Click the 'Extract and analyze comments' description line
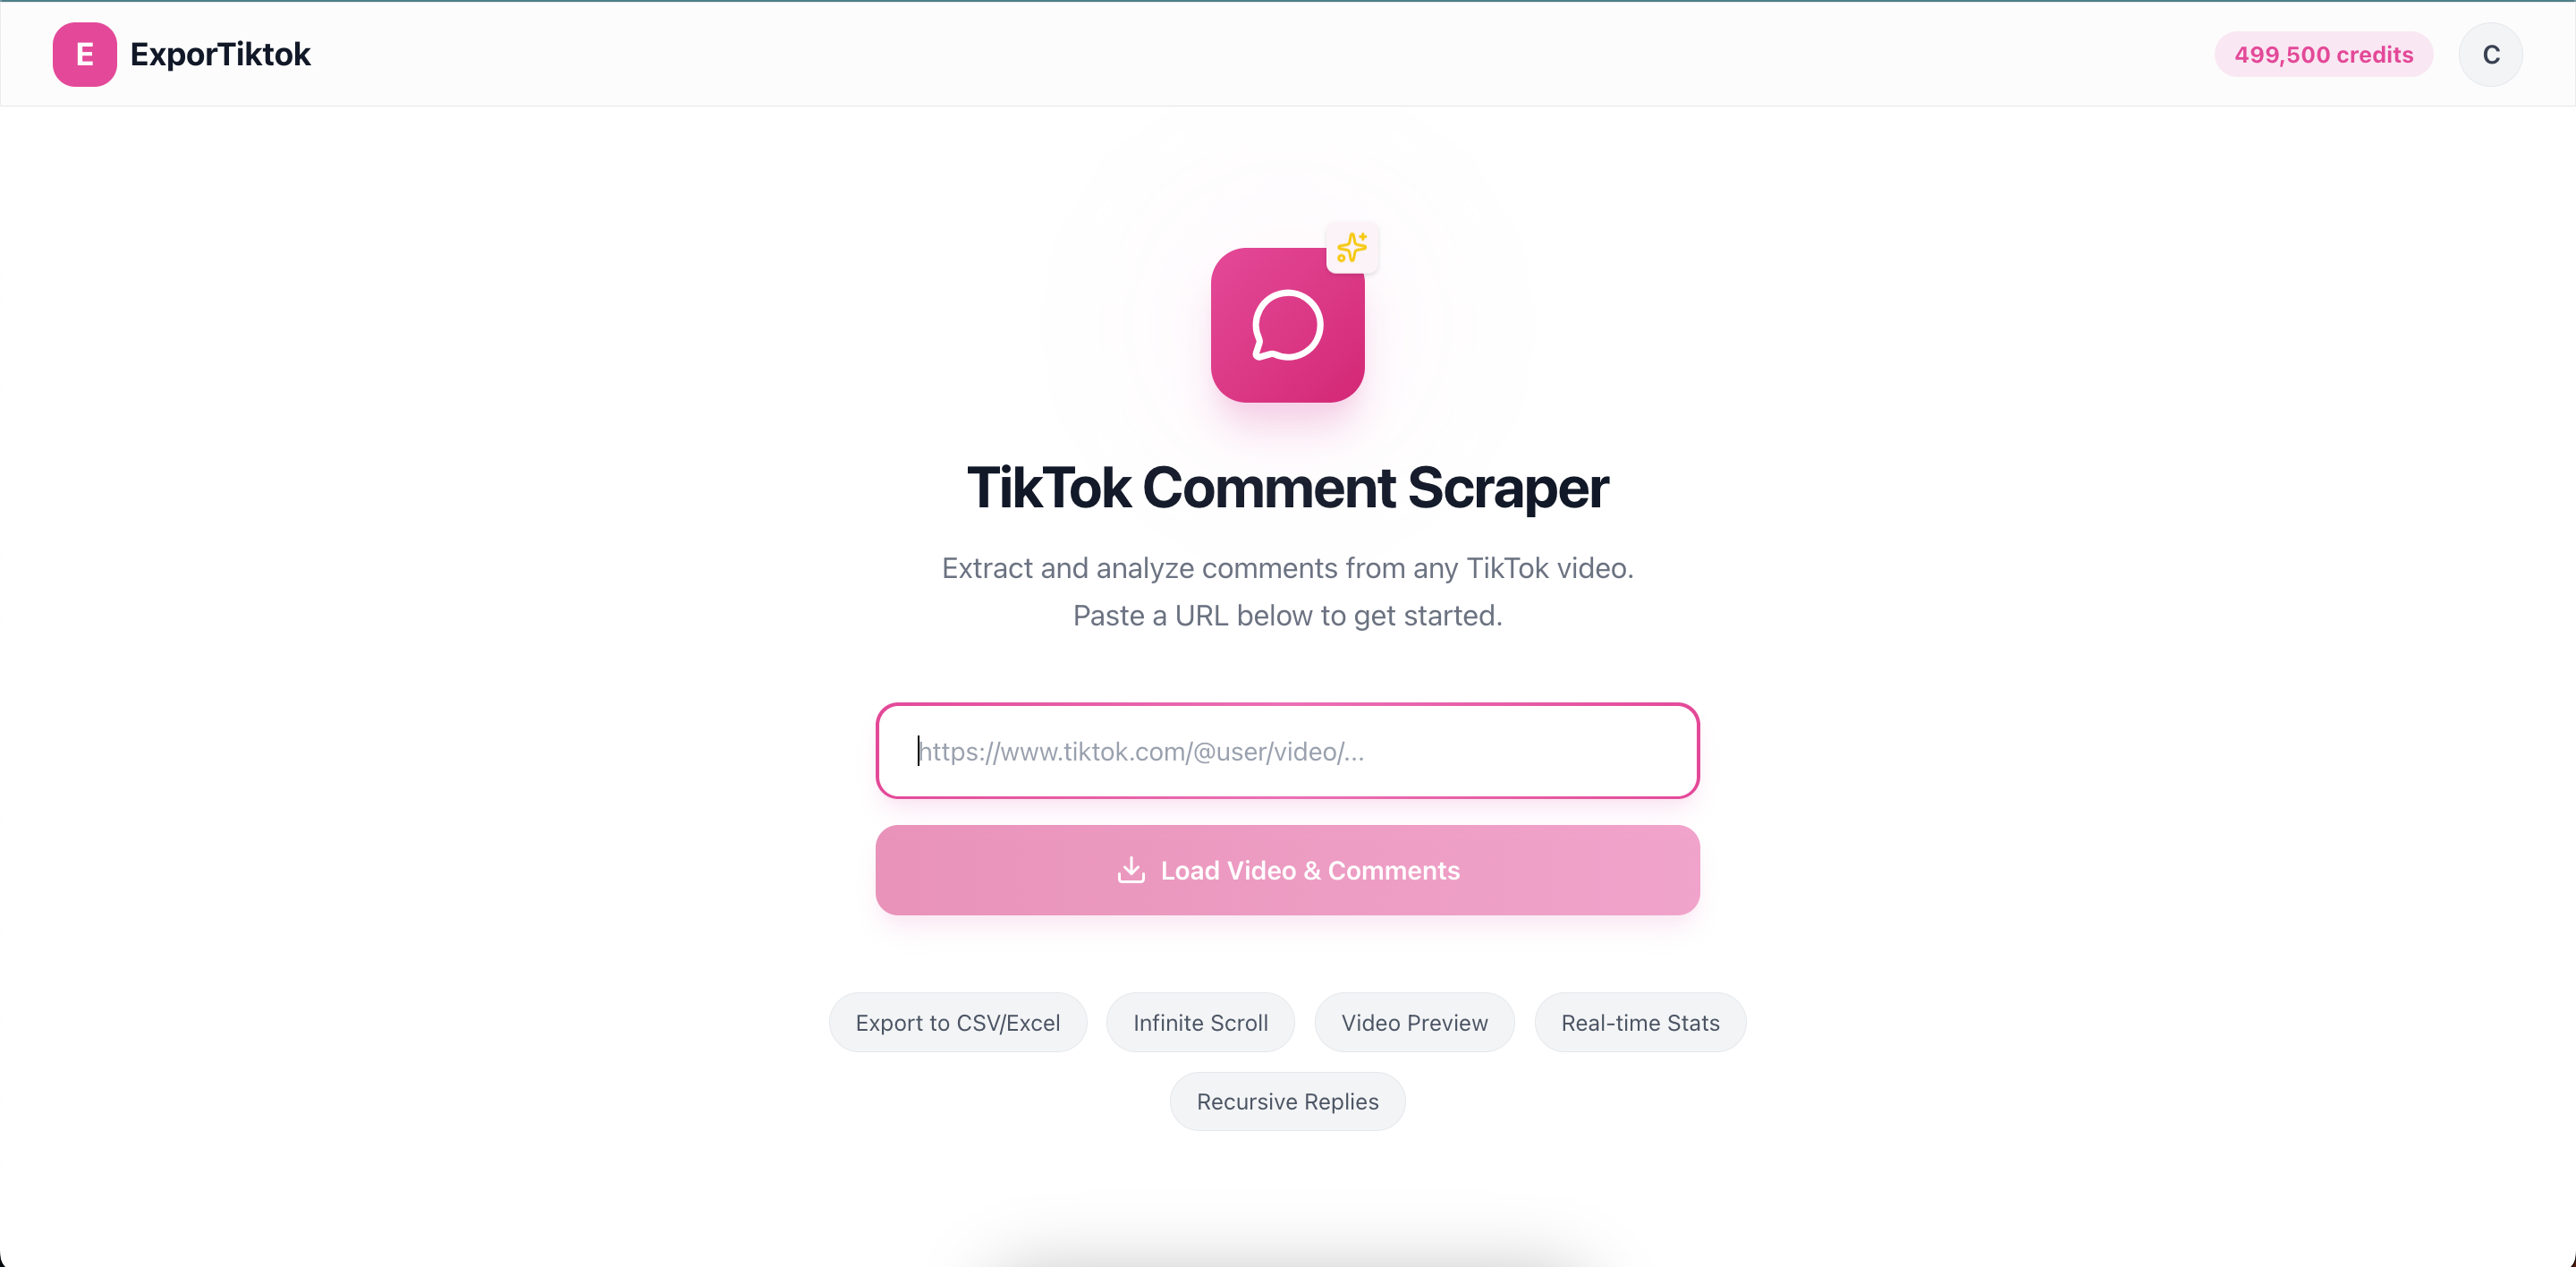The width and height of the screenshot is (2576, 1267). point(1287,568)
